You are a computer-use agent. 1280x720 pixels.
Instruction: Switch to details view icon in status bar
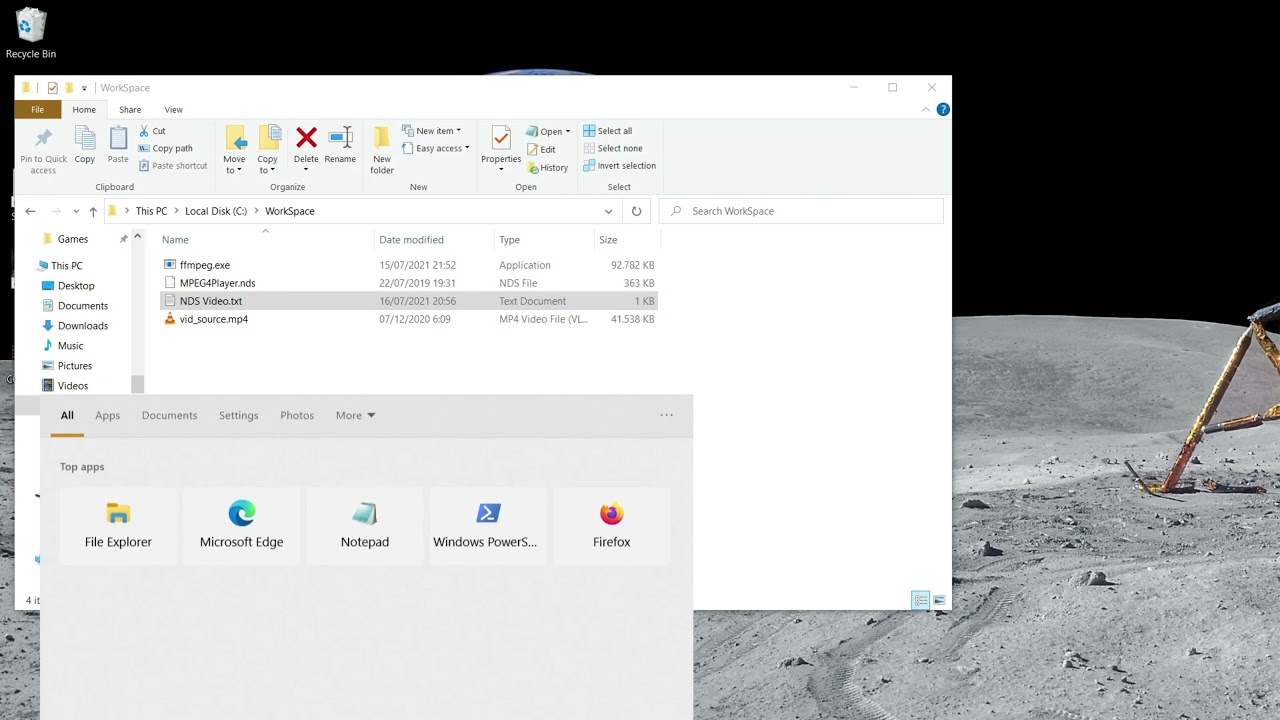pos(920,600)
